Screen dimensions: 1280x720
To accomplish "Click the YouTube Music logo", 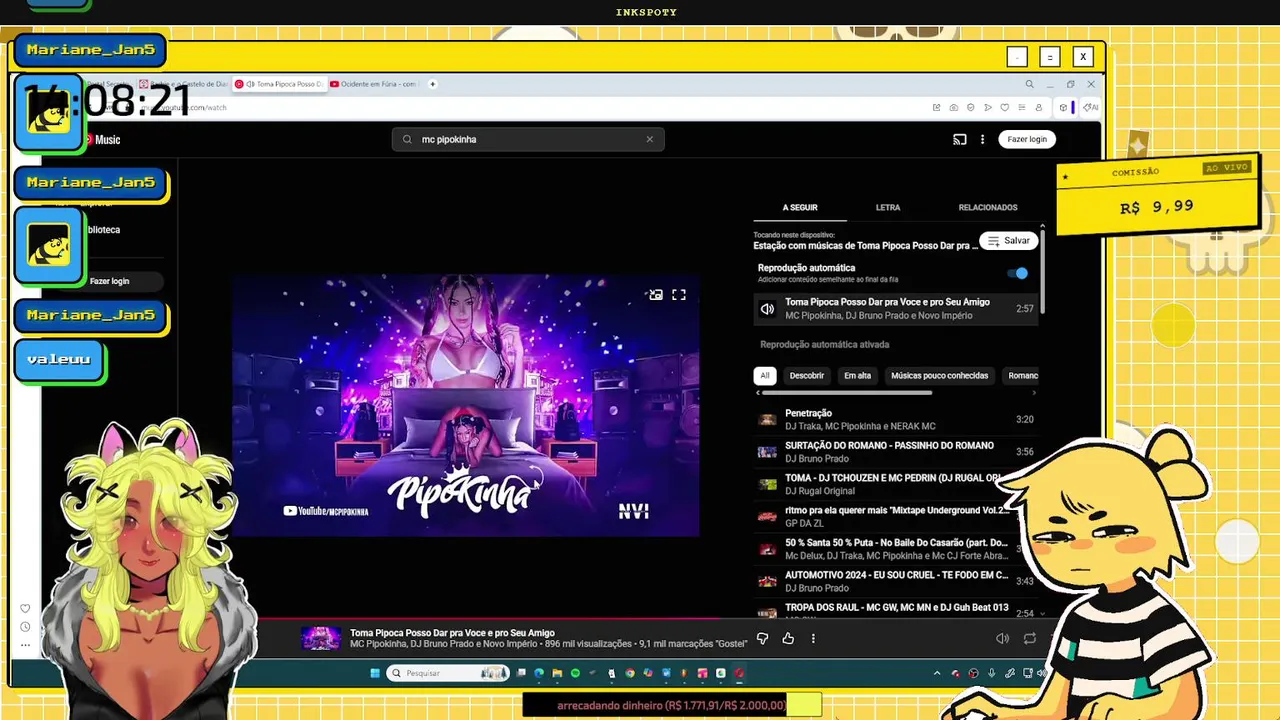I will pos(102,140).
